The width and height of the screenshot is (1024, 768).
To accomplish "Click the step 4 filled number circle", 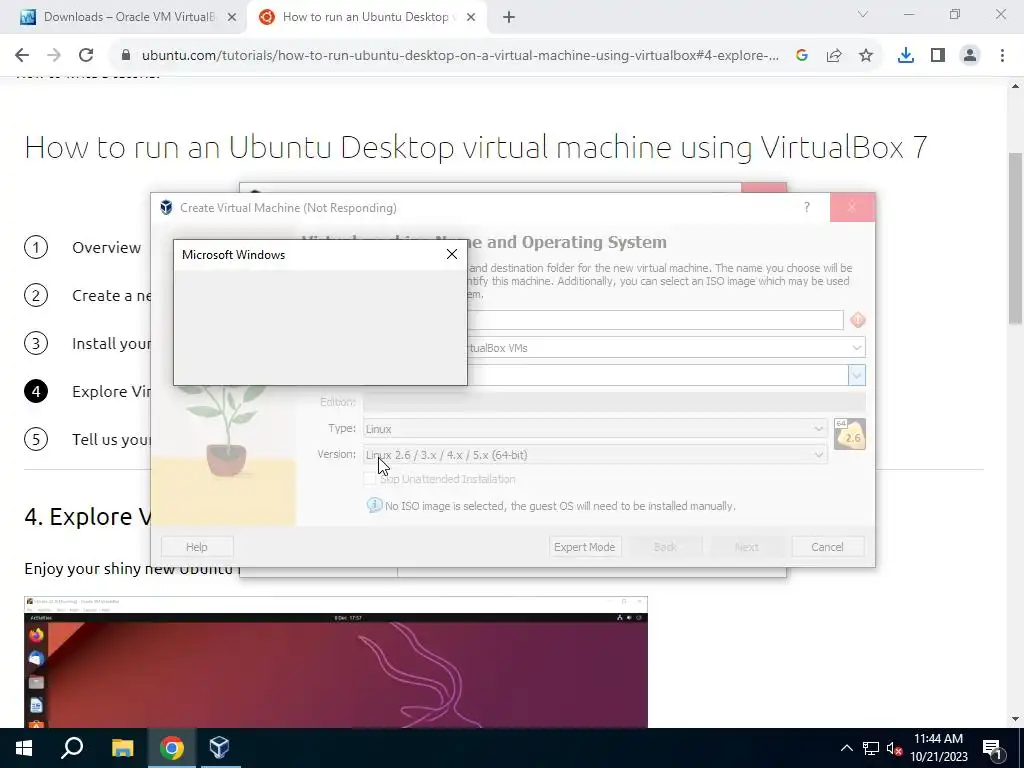I will click(x=36, y=391).
